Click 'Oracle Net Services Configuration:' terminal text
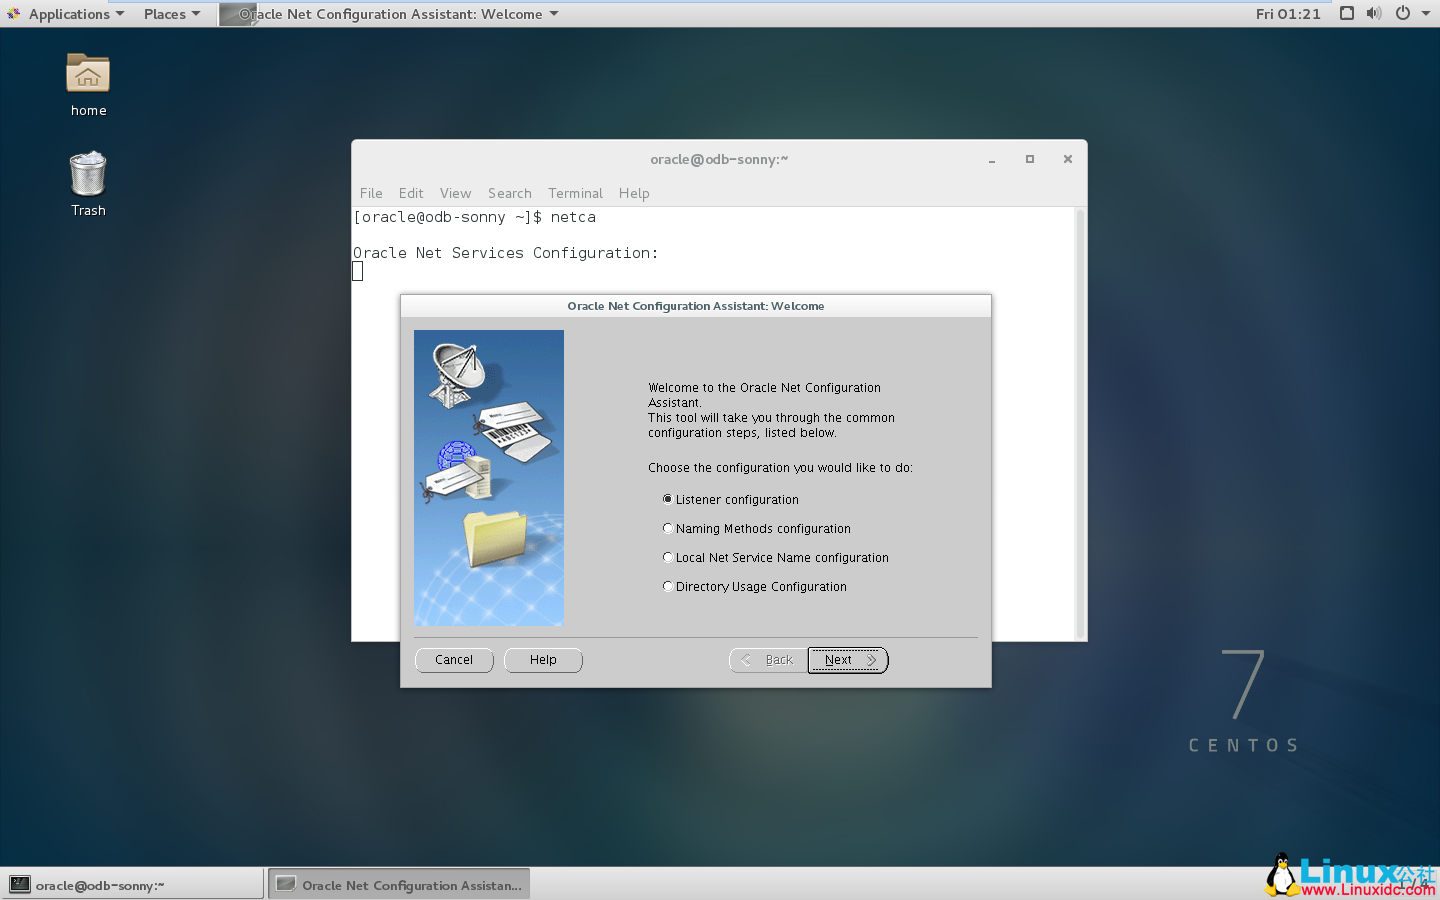The height and width of the screenshot is (900, 1440). pos(506,253)
